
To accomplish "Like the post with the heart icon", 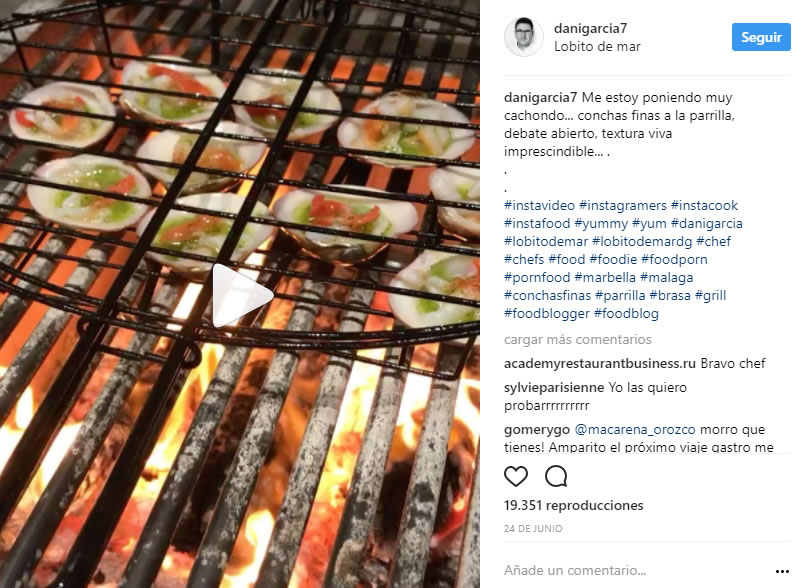I will [x=516, y=477].
